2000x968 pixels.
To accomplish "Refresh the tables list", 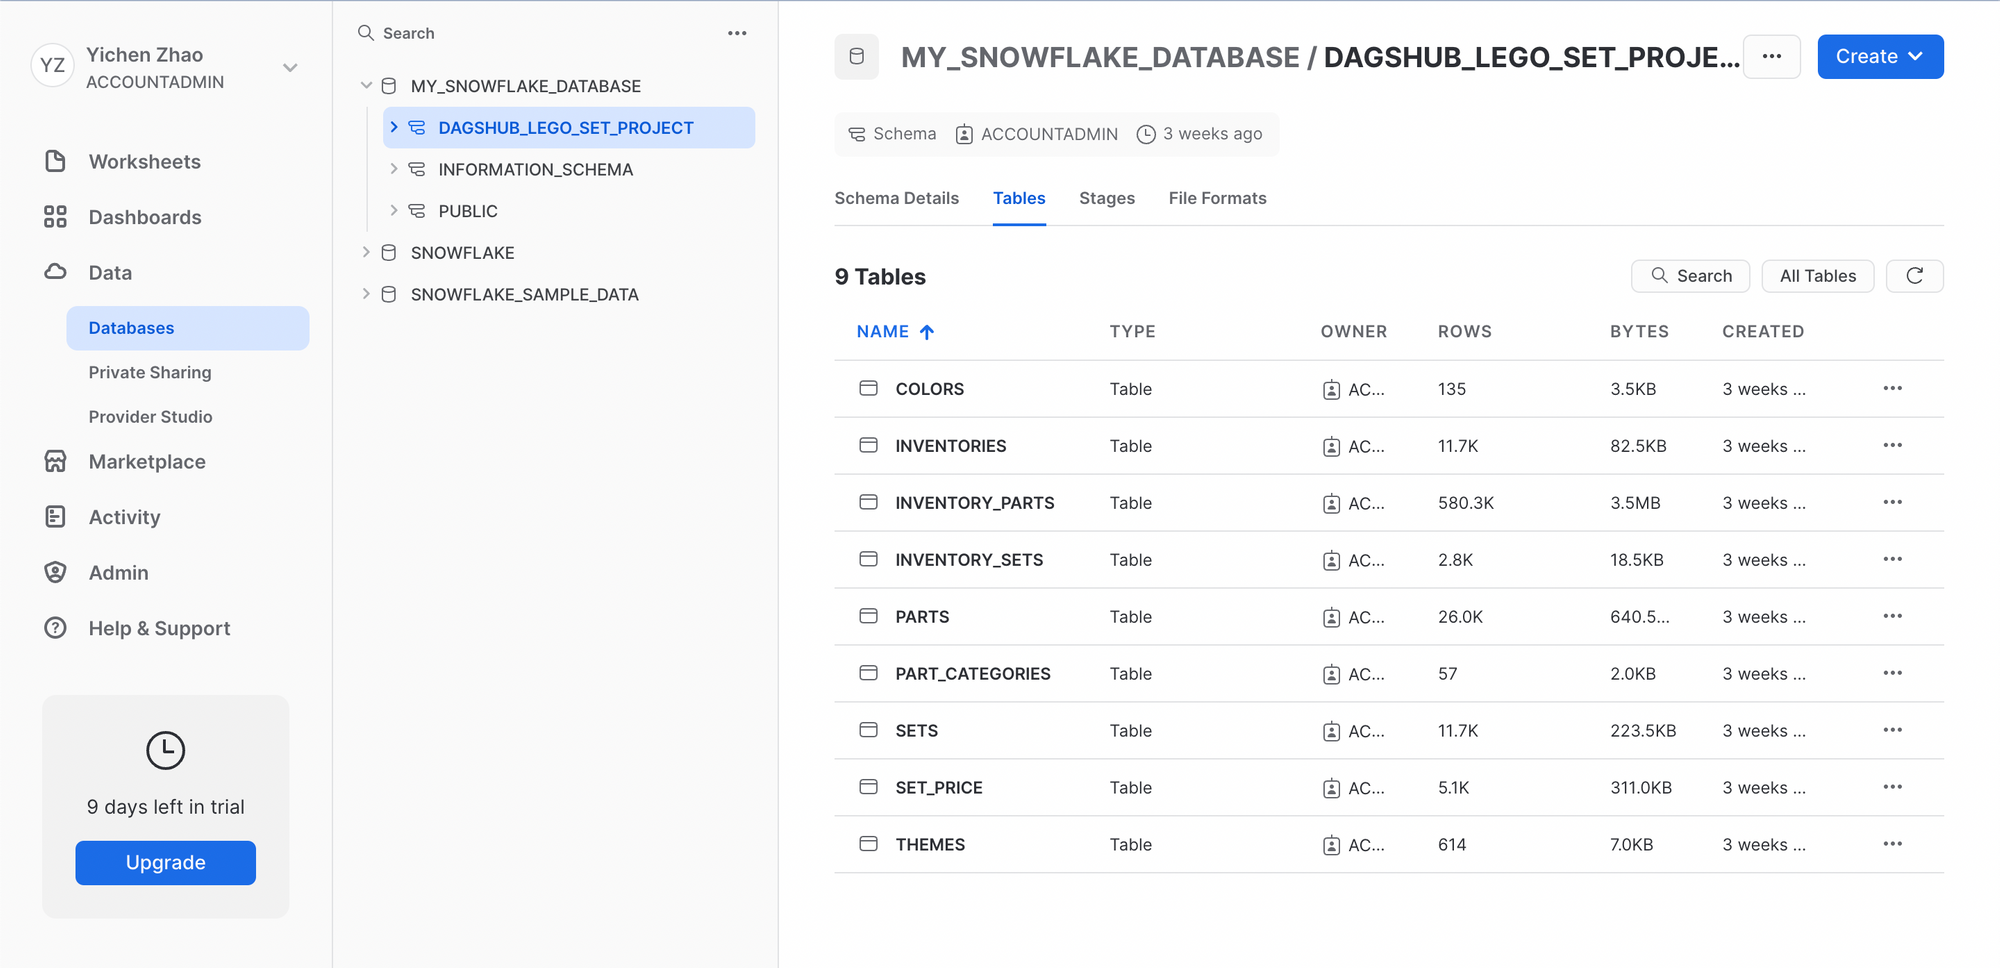I will pos(1914,276).
